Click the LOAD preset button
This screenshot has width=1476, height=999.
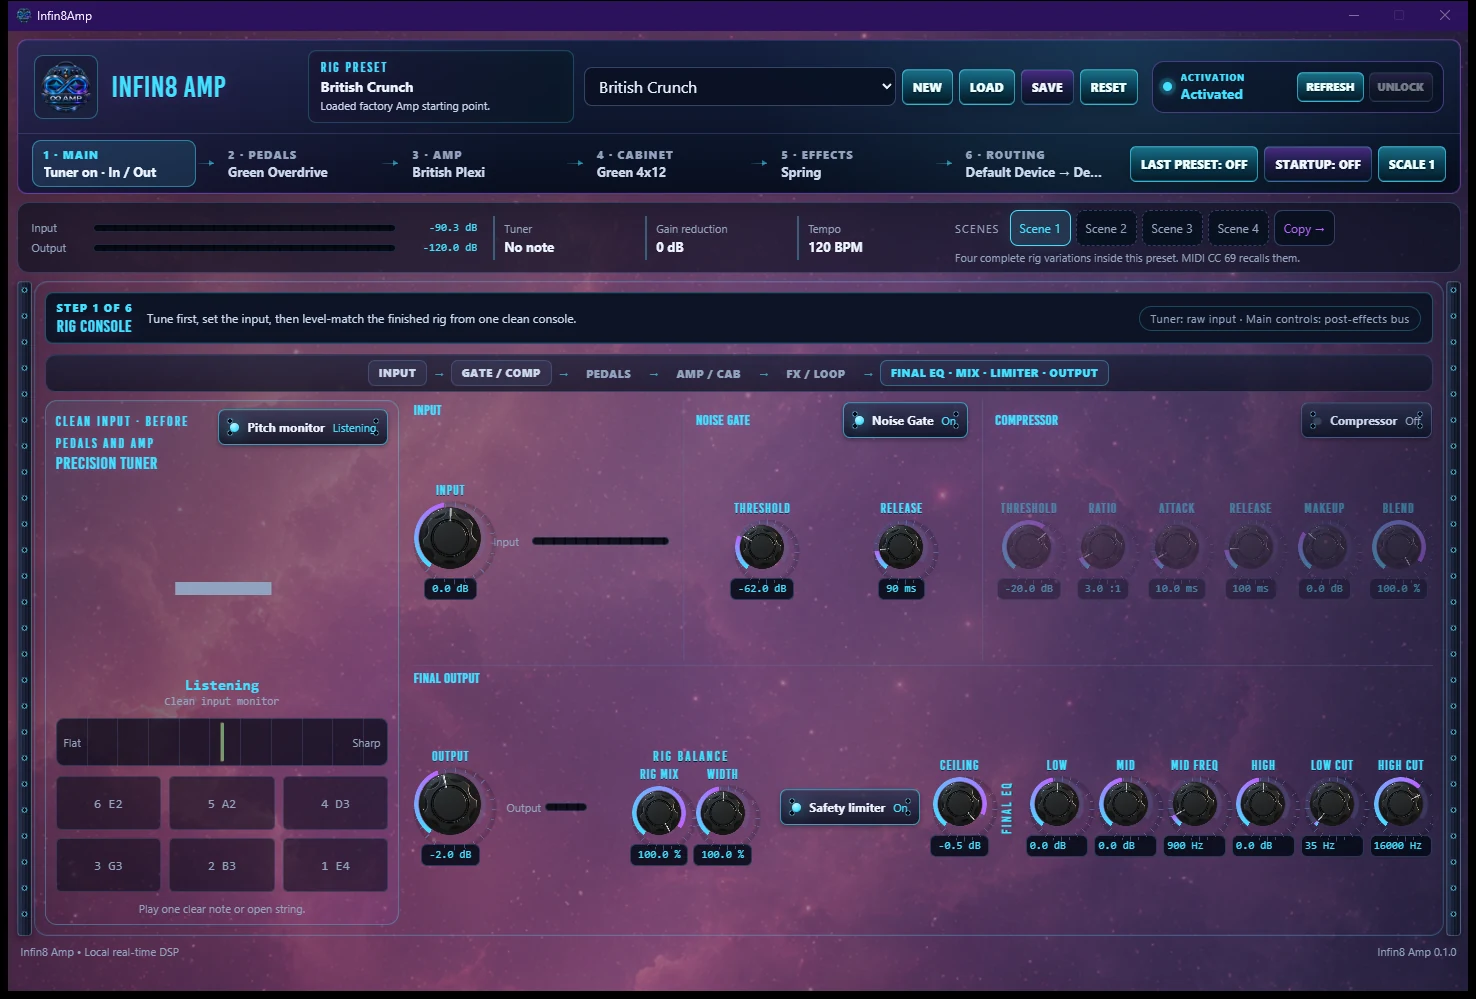pos(986,87)
